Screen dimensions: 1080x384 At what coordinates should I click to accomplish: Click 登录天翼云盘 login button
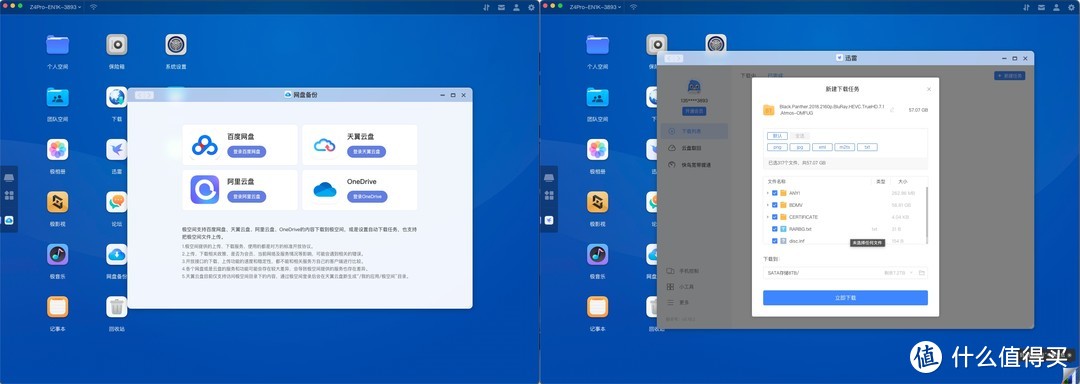366,151
